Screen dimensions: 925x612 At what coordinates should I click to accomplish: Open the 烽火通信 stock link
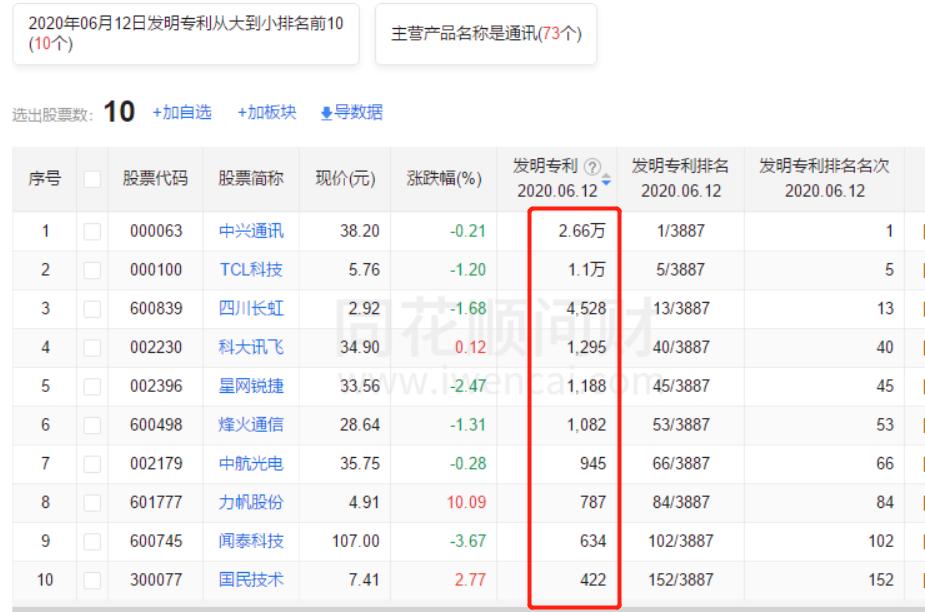coord(251,425)
